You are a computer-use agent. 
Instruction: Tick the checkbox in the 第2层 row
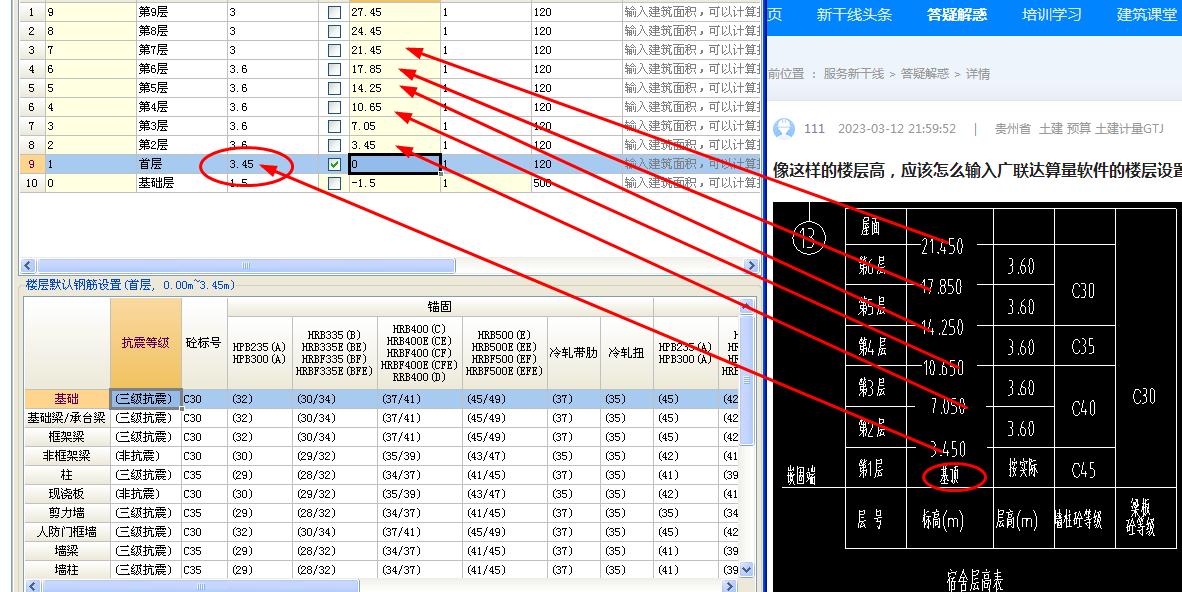pos(334,145)
